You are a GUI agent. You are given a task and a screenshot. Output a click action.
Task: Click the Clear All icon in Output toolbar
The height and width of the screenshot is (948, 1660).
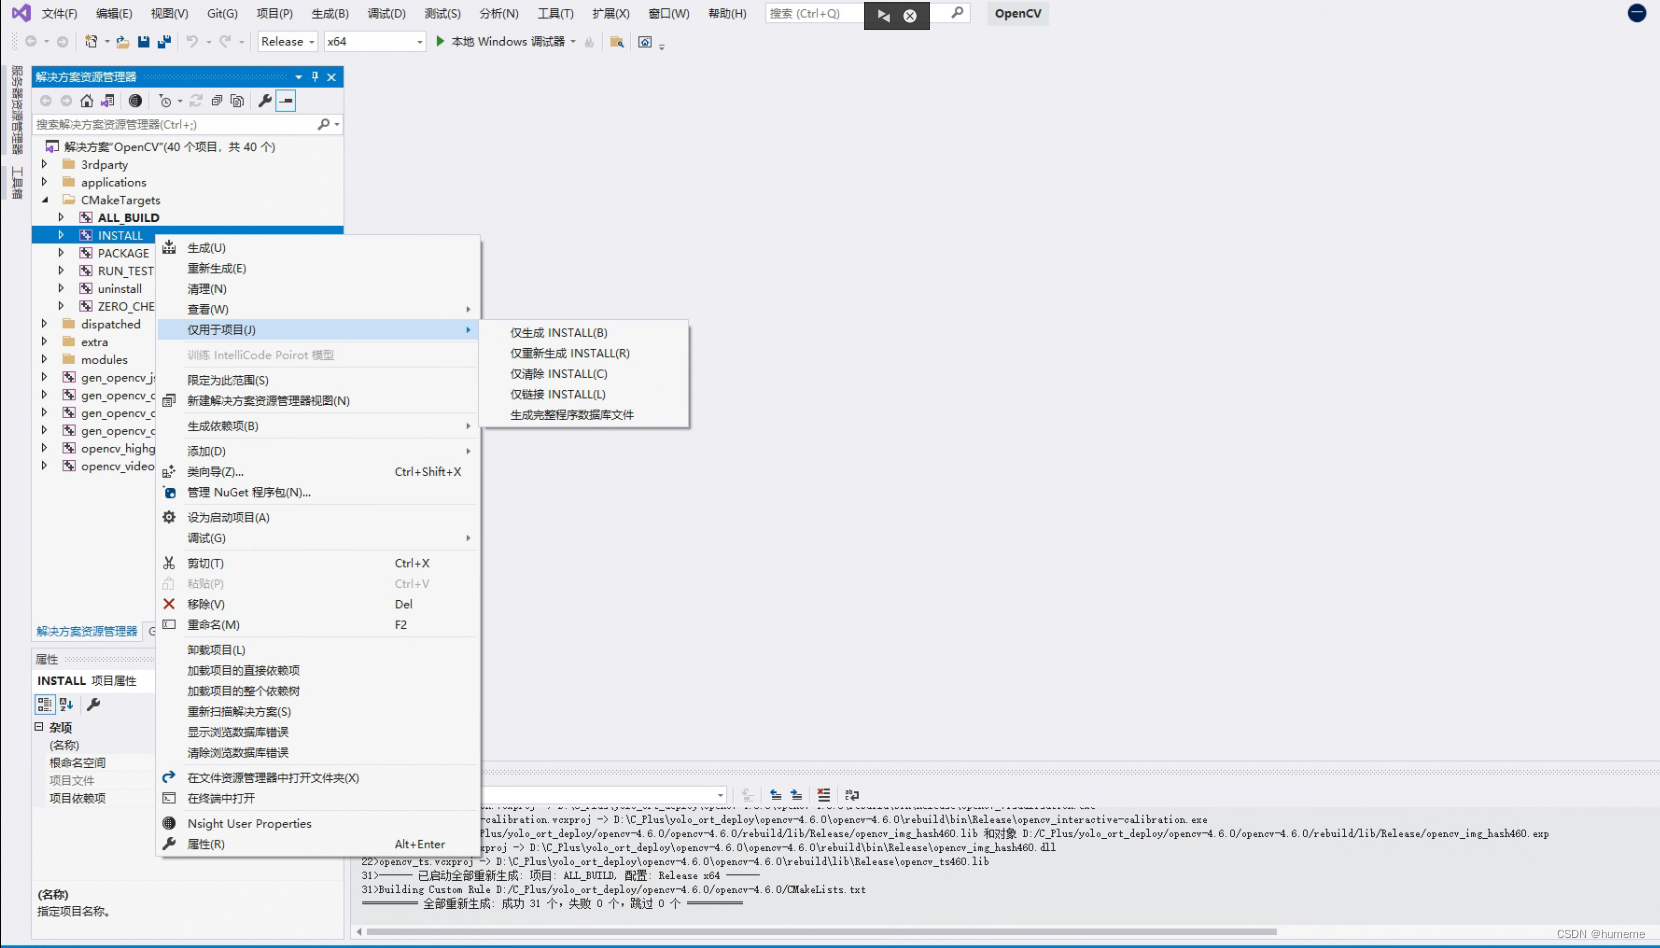(824, 795)
